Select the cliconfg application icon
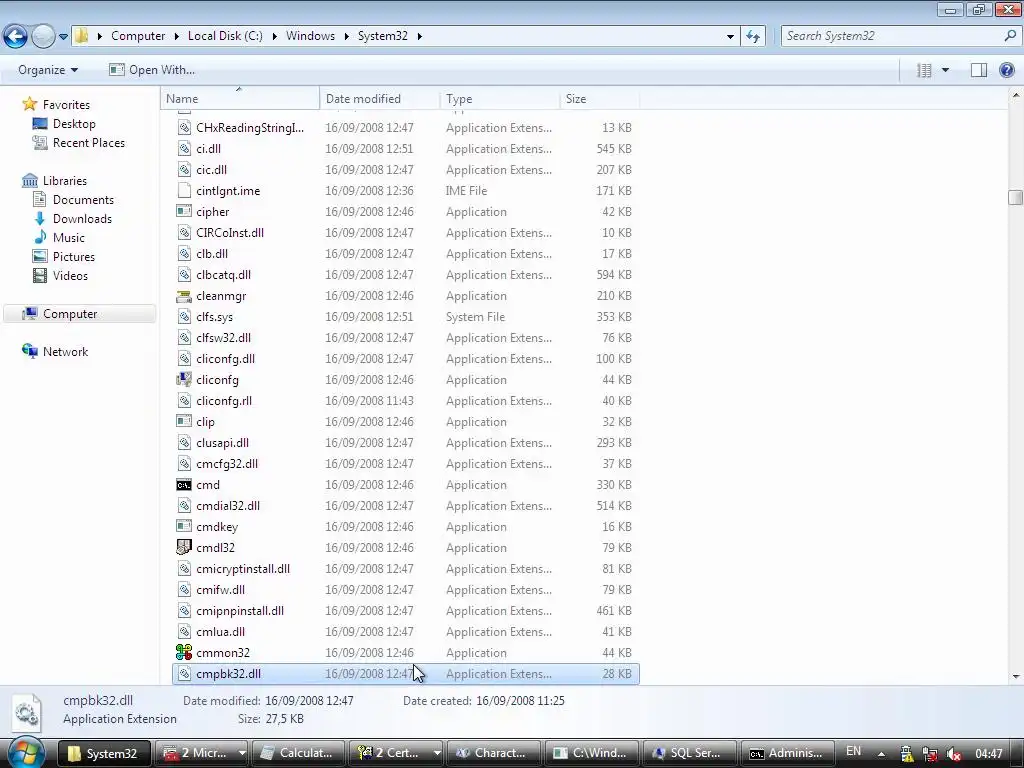1024x768 pixels. pos(184,379)
